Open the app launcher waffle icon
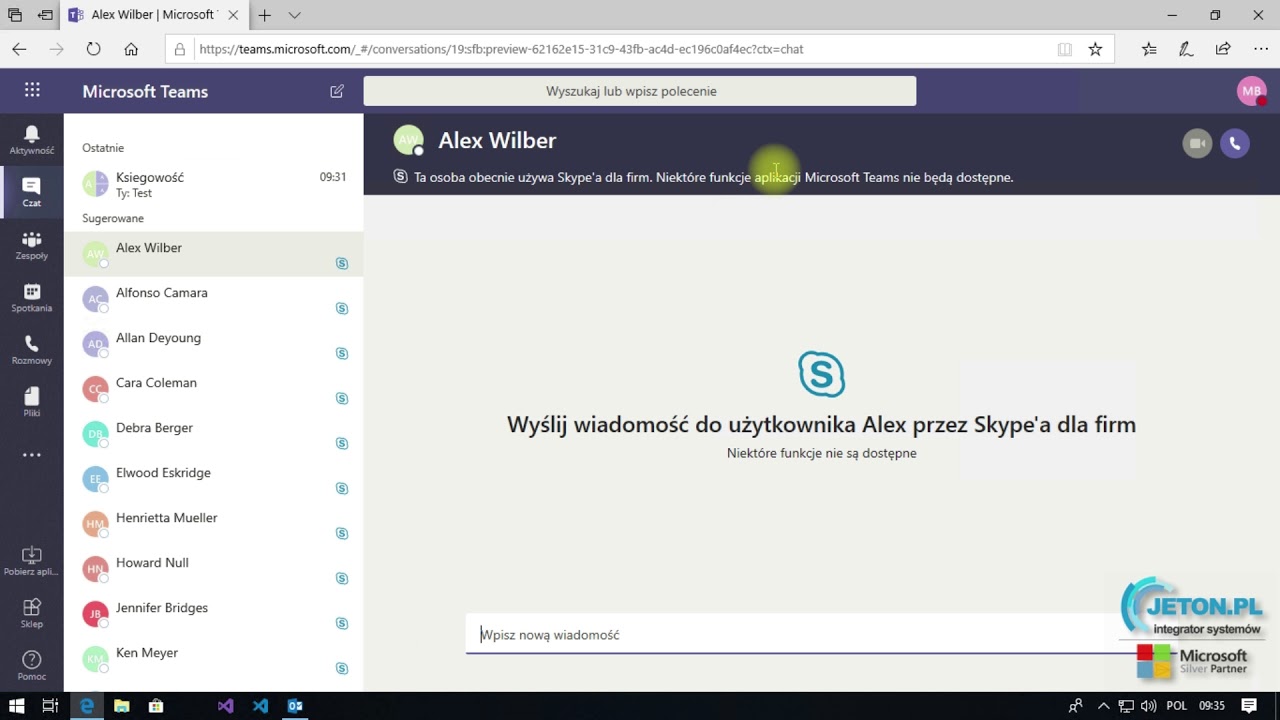This screenshot has height=720, width=1280. coord(32,90)
